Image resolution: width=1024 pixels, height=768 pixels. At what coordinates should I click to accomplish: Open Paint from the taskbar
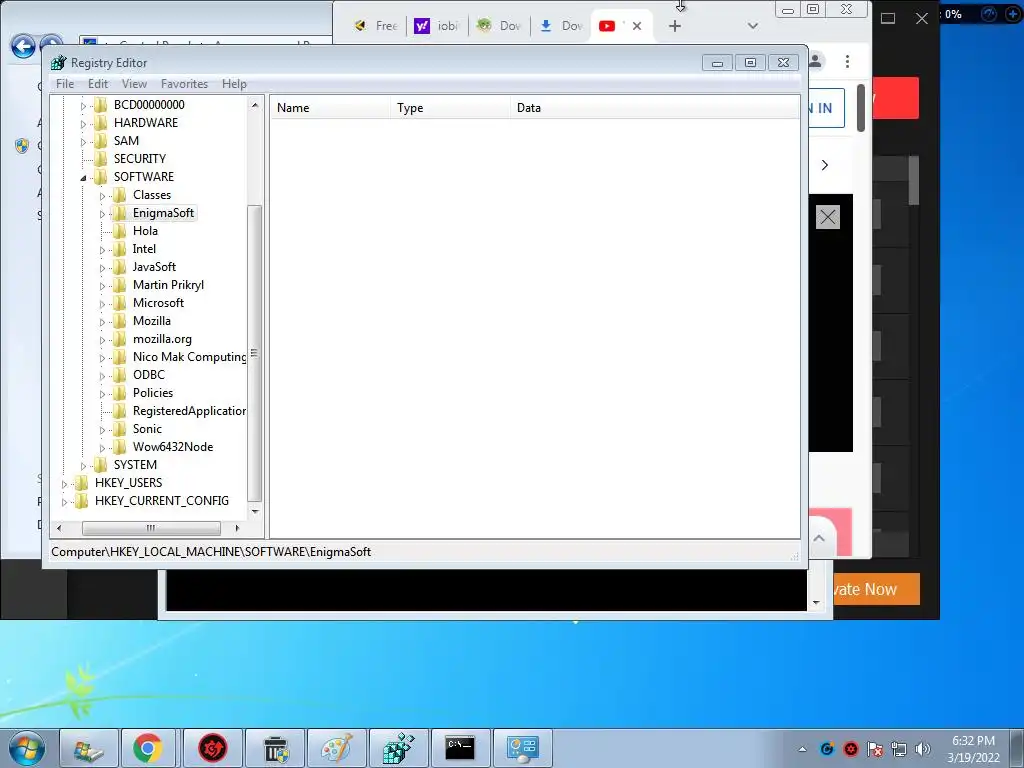tap(337, 748)
